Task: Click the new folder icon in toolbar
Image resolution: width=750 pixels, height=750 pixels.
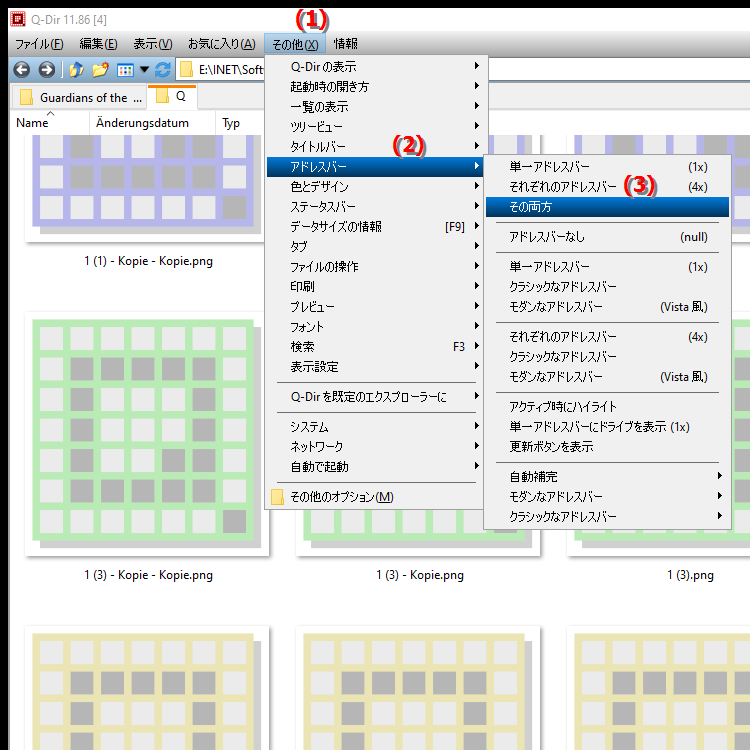Action: 100,70
